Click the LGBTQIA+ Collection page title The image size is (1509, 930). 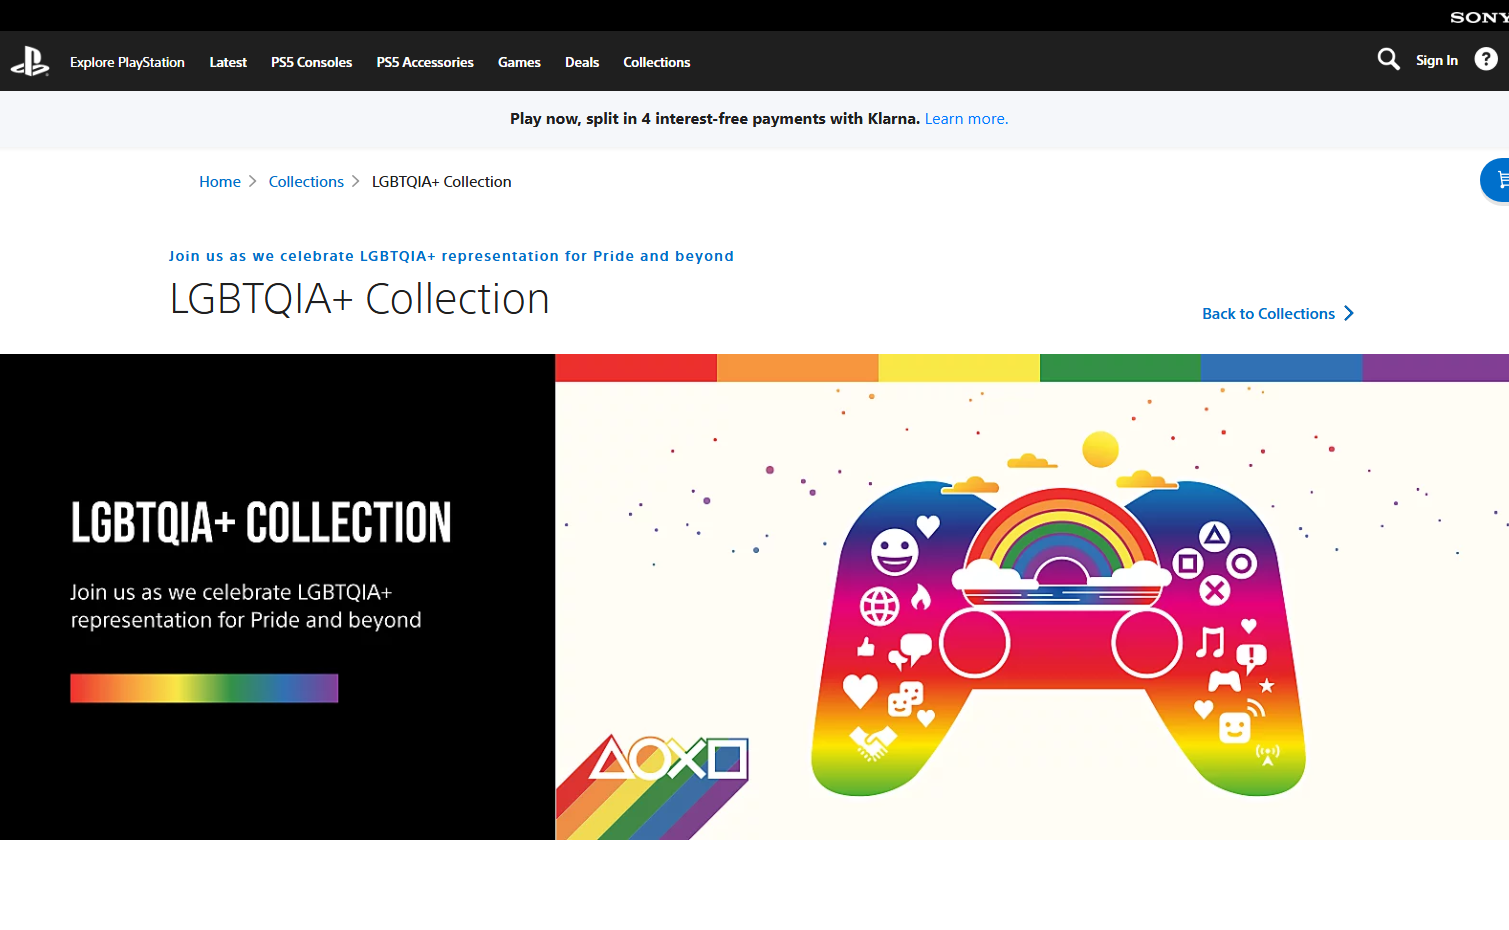click(360, 299)
